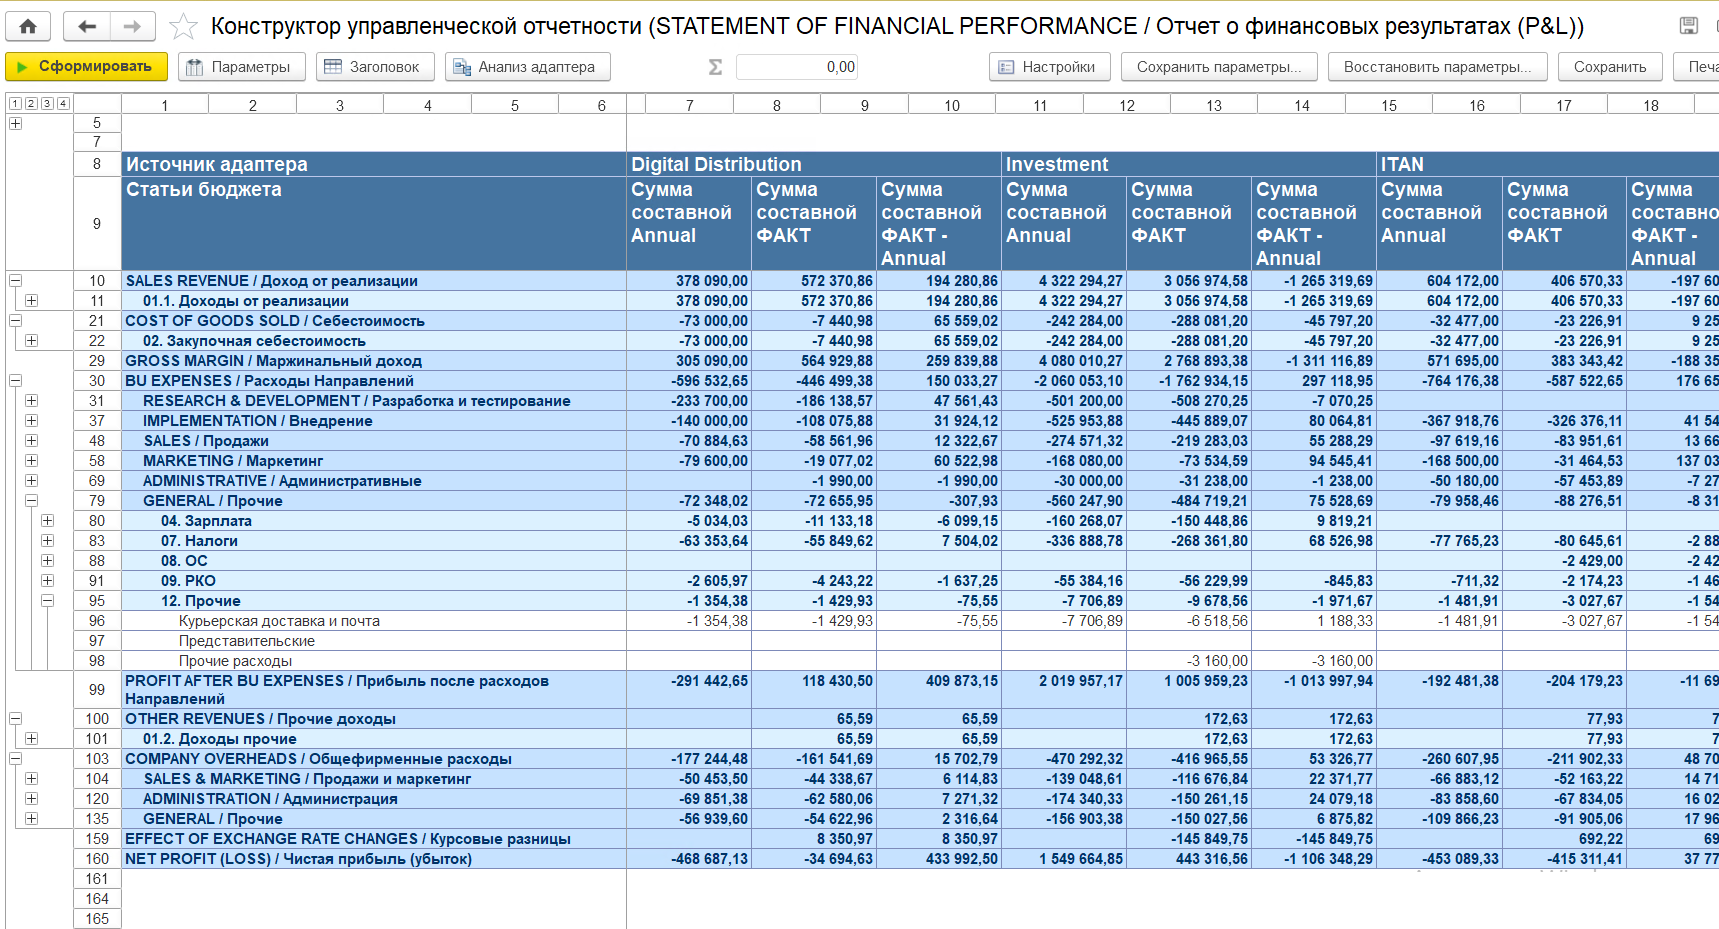Select the ITAN header cell

pyautogui.click(x=1548, y=164)
